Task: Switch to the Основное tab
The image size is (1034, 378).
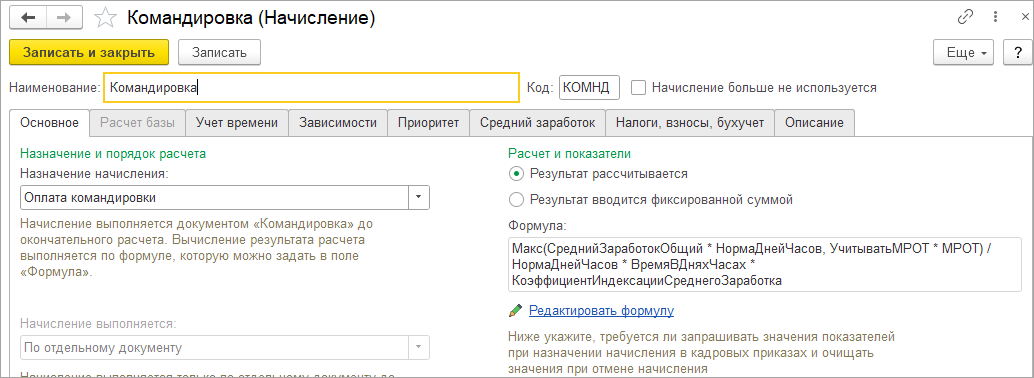Action: tap(50, 123)
